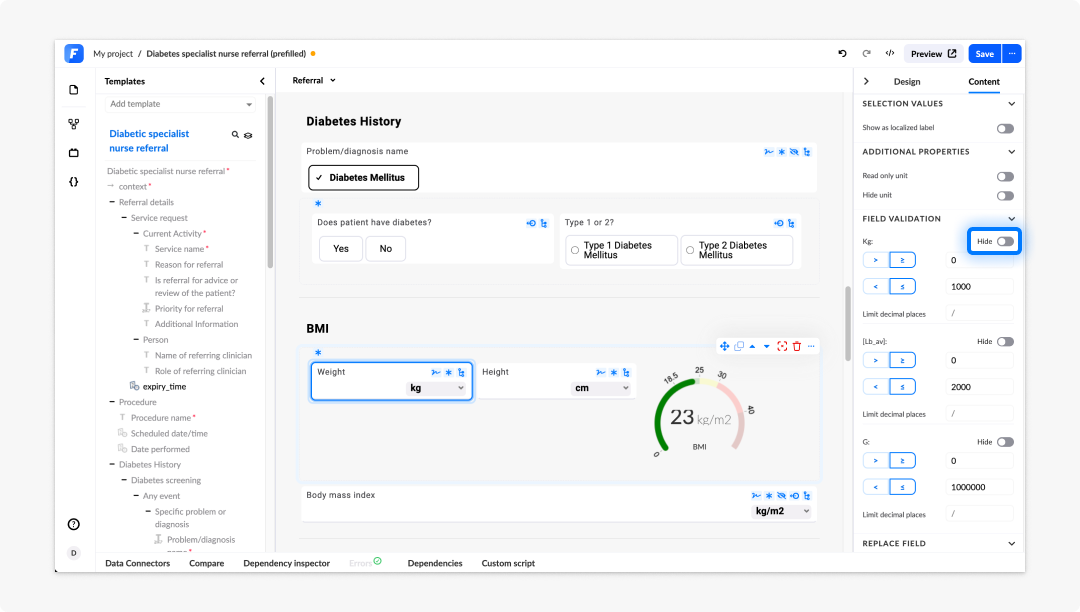Viewport: 1080px width, 612px height.
Task: Select the Type 1 Diabetes Mellitus radio option
Action: 575,251
